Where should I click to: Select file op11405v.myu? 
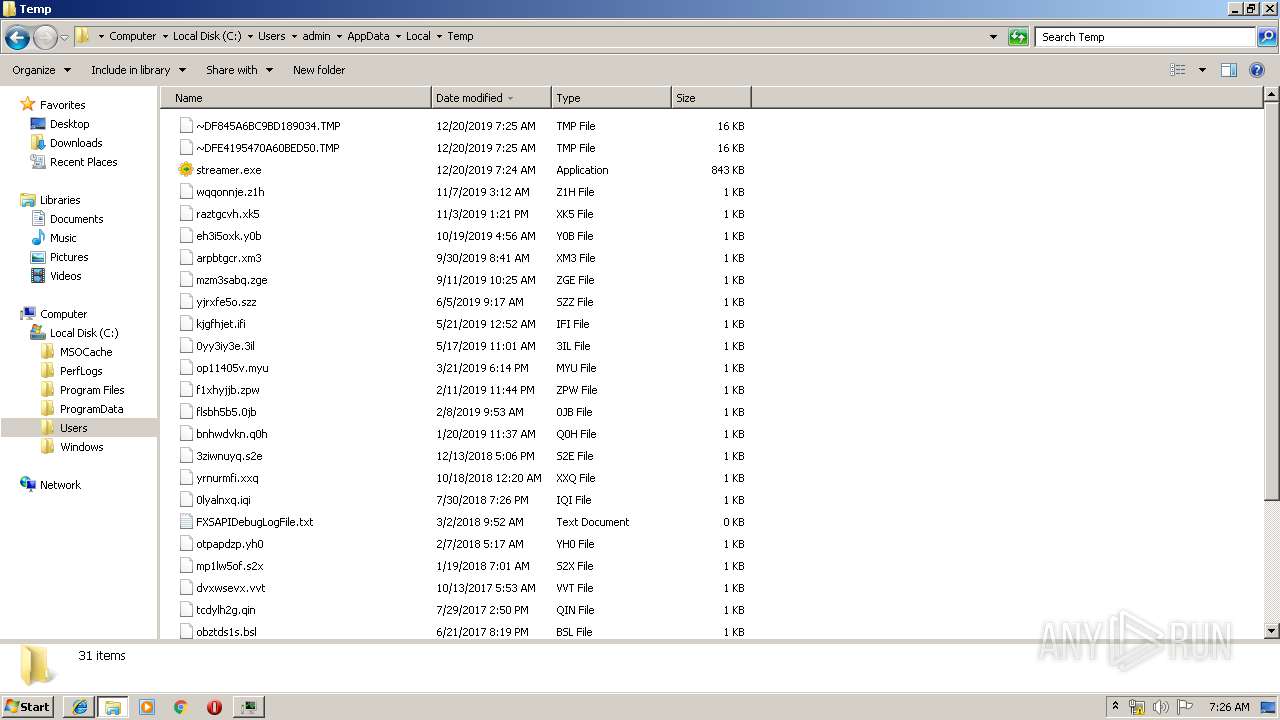pos(232,368)
